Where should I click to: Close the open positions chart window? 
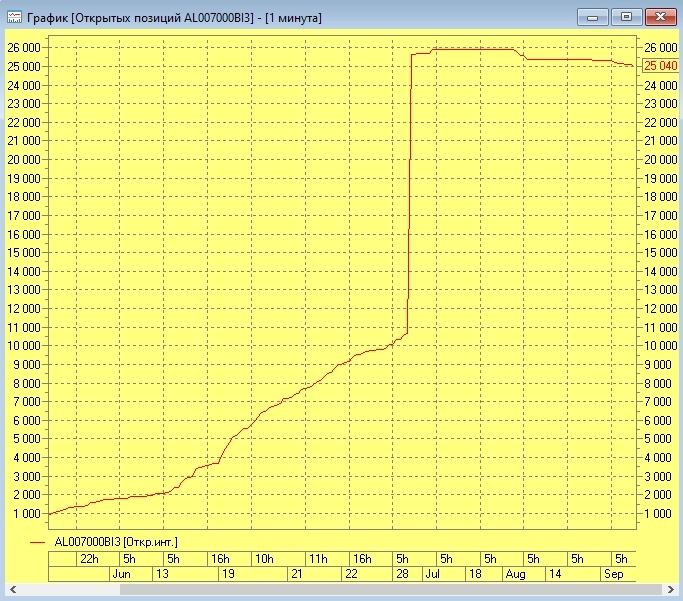(660, 17)
